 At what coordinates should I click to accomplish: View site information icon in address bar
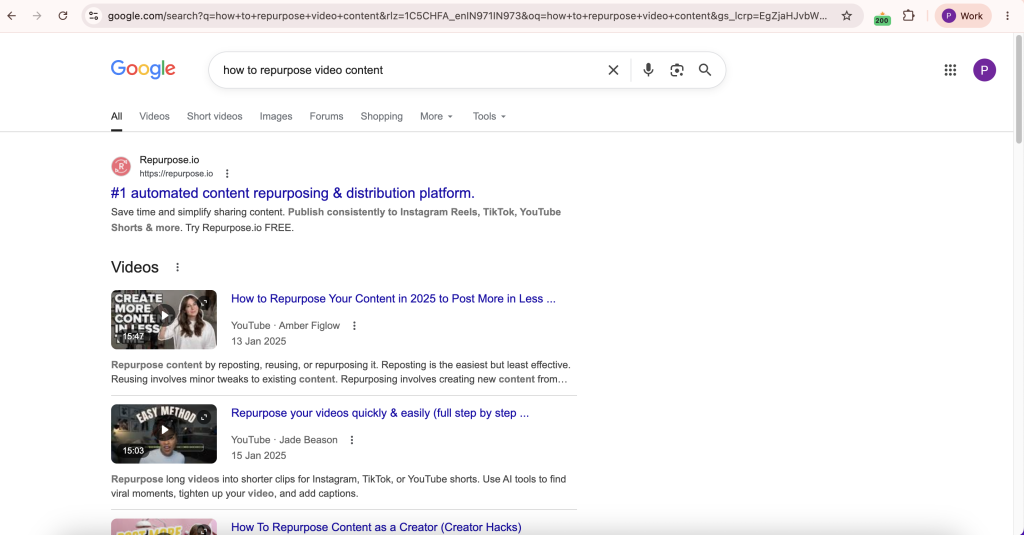pyautogui.click(x=93, y=16)
